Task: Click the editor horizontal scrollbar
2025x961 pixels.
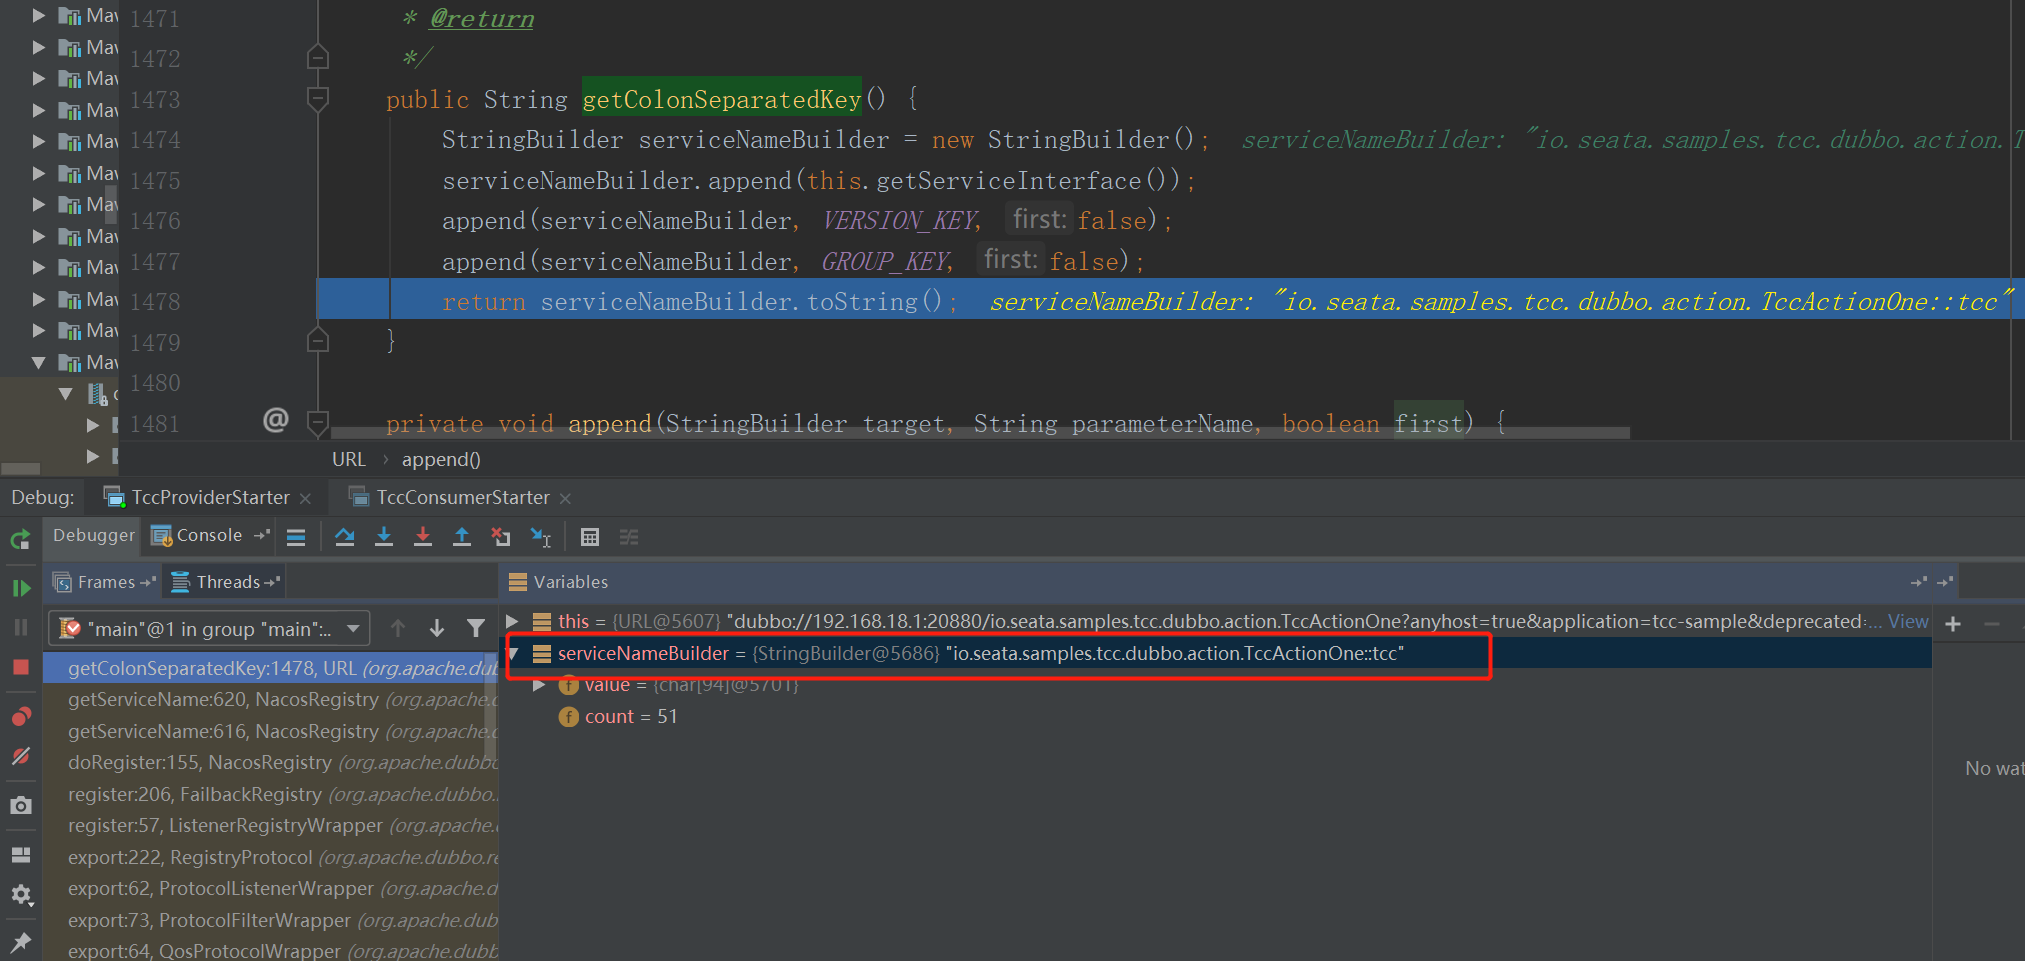Action: [980, 433]
